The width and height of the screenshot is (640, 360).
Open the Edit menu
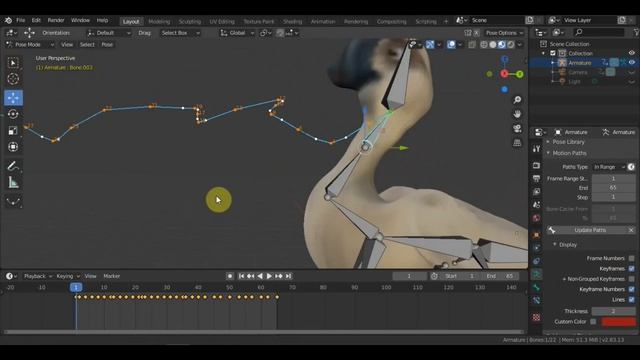click(x=36, y=20)
